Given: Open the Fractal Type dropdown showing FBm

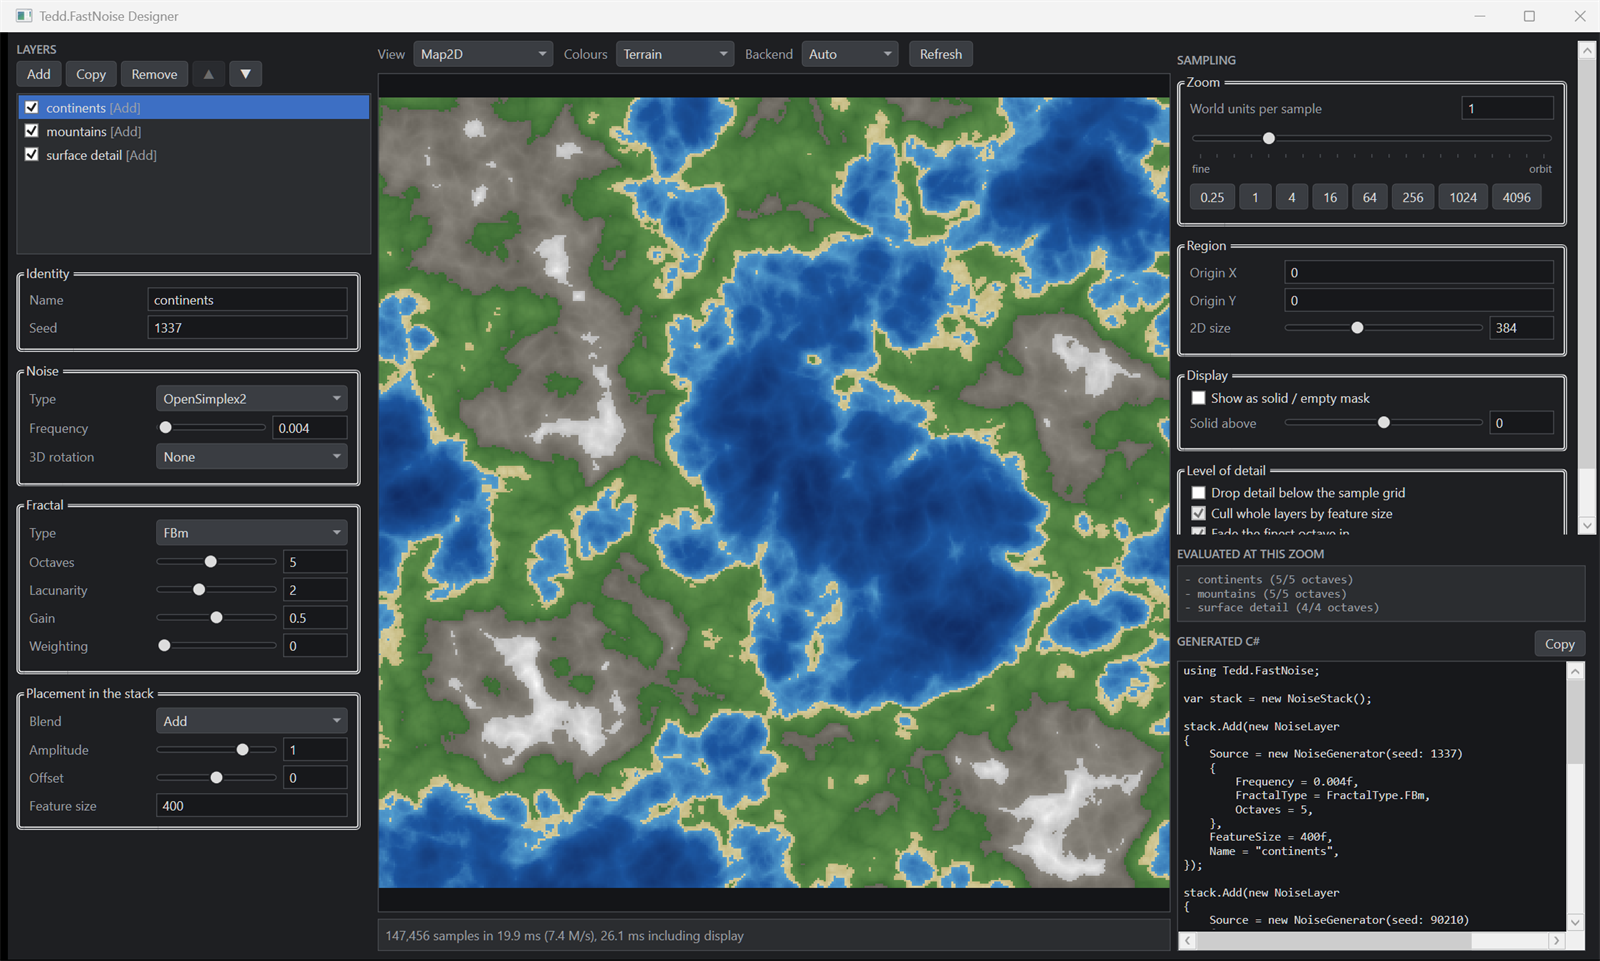Looking at the screenshot, I should [252, 533].
